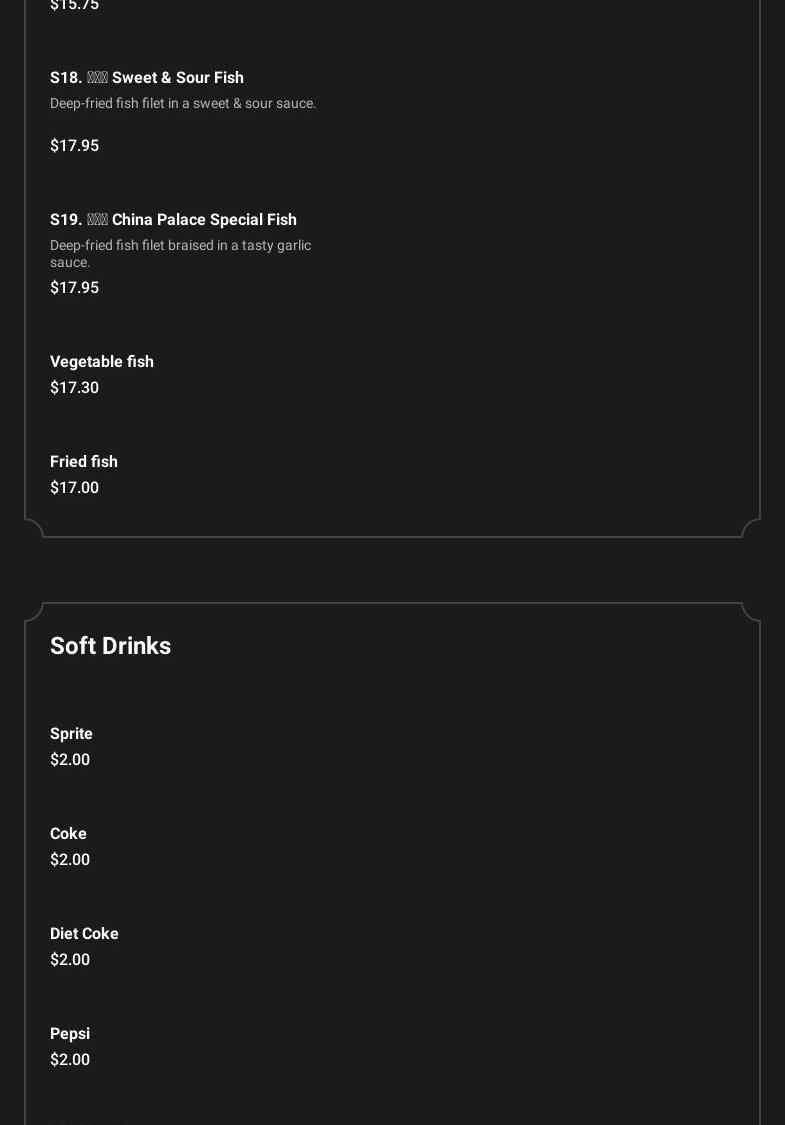Pick Sprite from Soft Drinks

point(71,734)
